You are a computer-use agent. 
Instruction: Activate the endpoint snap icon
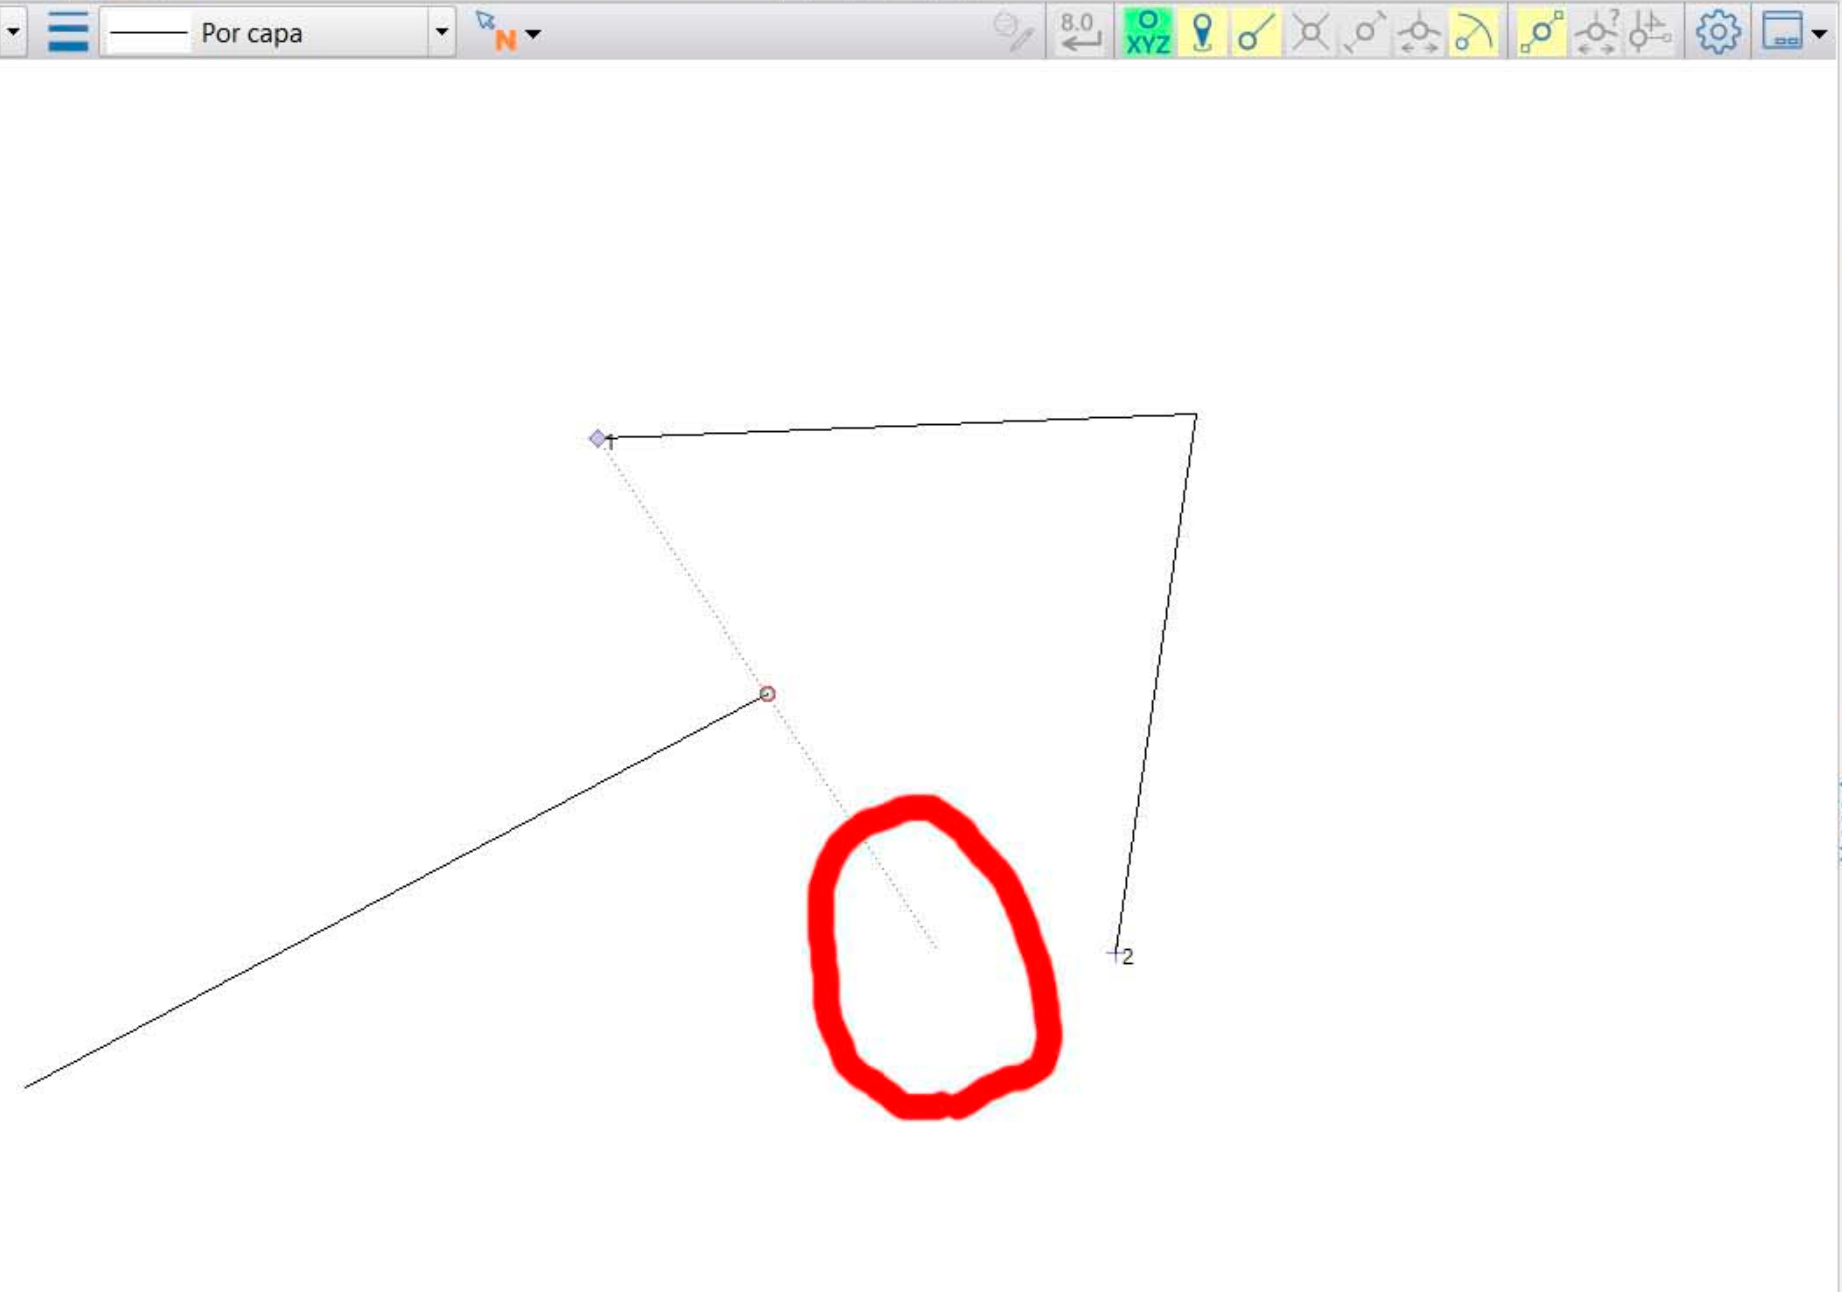click(x=1256, y=33)
